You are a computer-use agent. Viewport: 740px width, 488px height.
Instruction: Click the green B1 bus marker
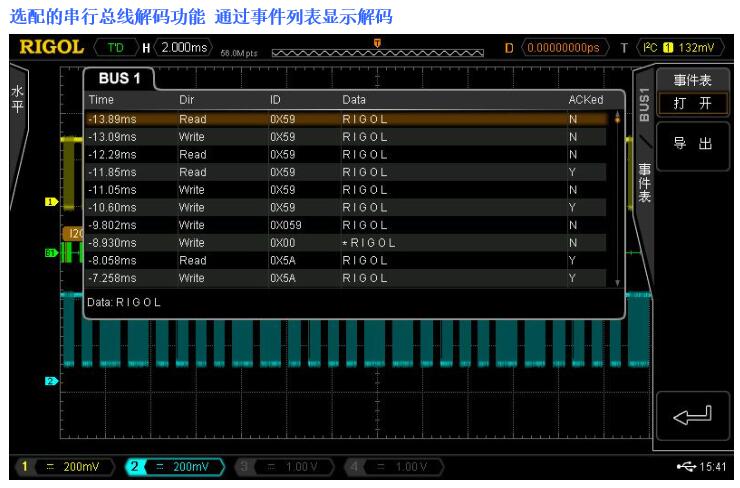(x=48, y=254)
